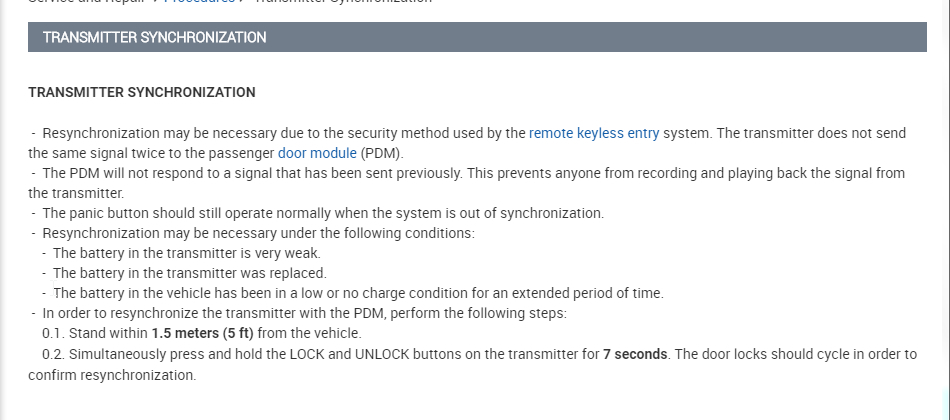Select the 'transmitter was replaced' line

point(189,273)
